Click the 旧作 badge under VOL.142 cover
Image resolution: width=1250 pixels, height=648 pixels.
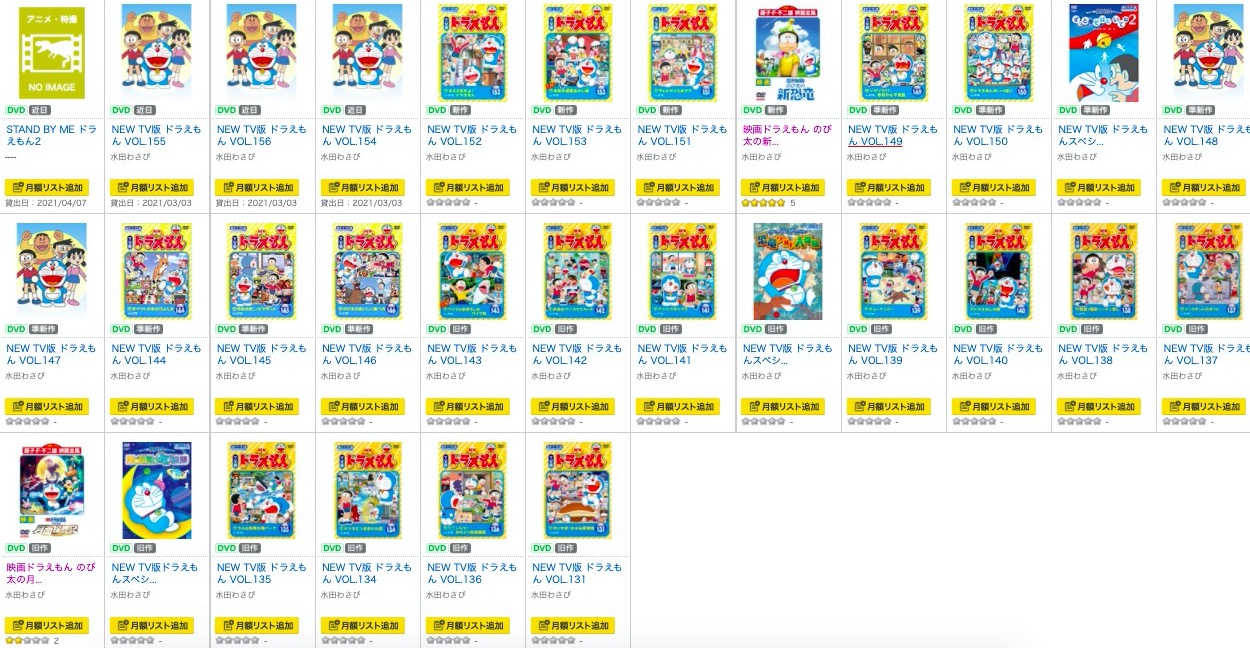pyautogui.click(x=566, y=329)
